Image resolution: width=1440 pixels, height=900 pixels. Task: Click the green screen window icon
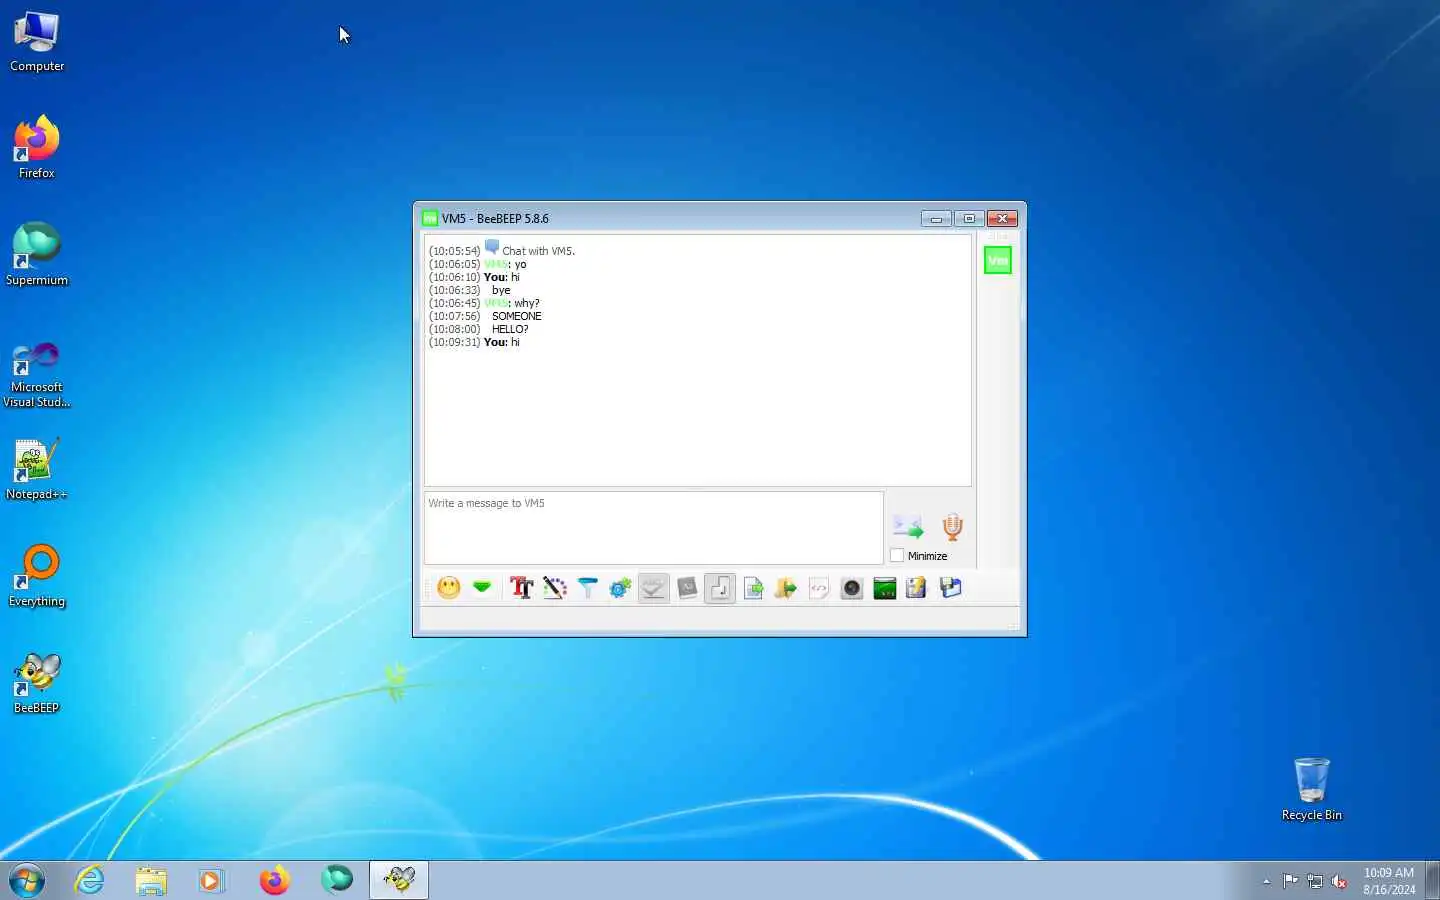point(885,588)
